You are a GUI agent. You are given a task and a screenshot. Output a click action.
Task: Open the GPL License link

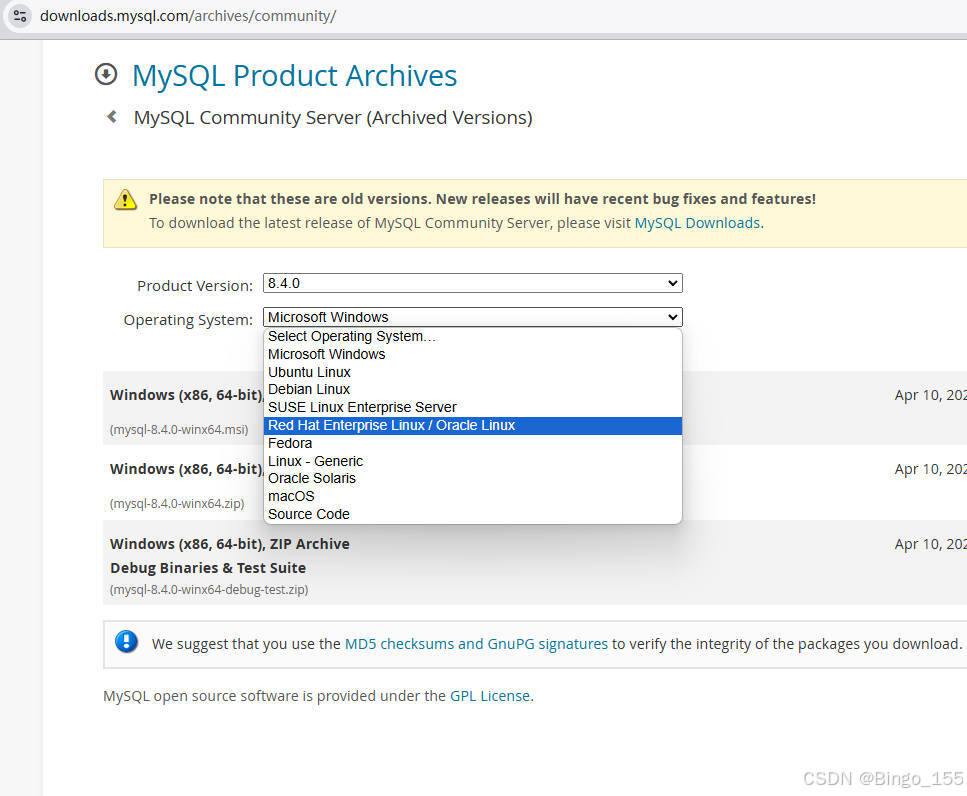pyautogui.click(x=490, y=696)
